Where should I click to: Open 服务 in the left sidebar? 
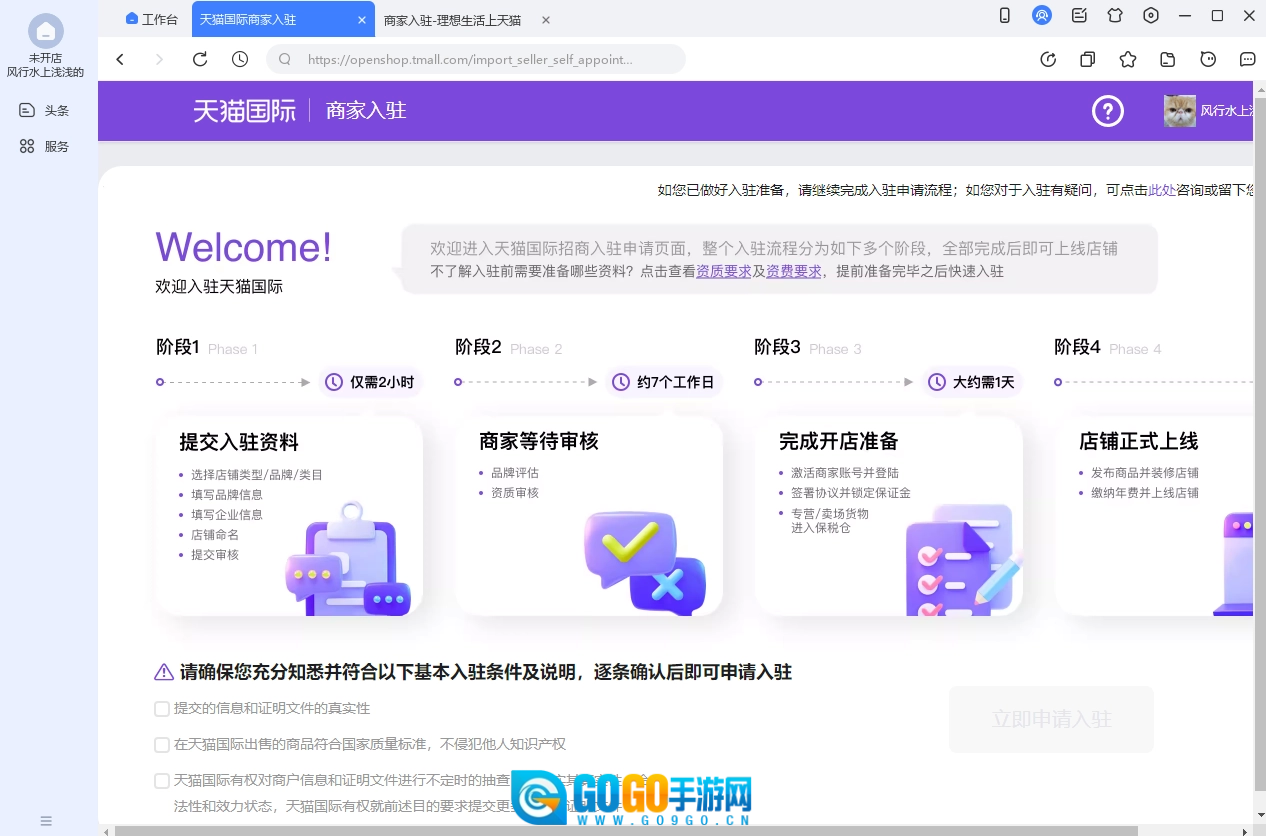click(45, 147)
